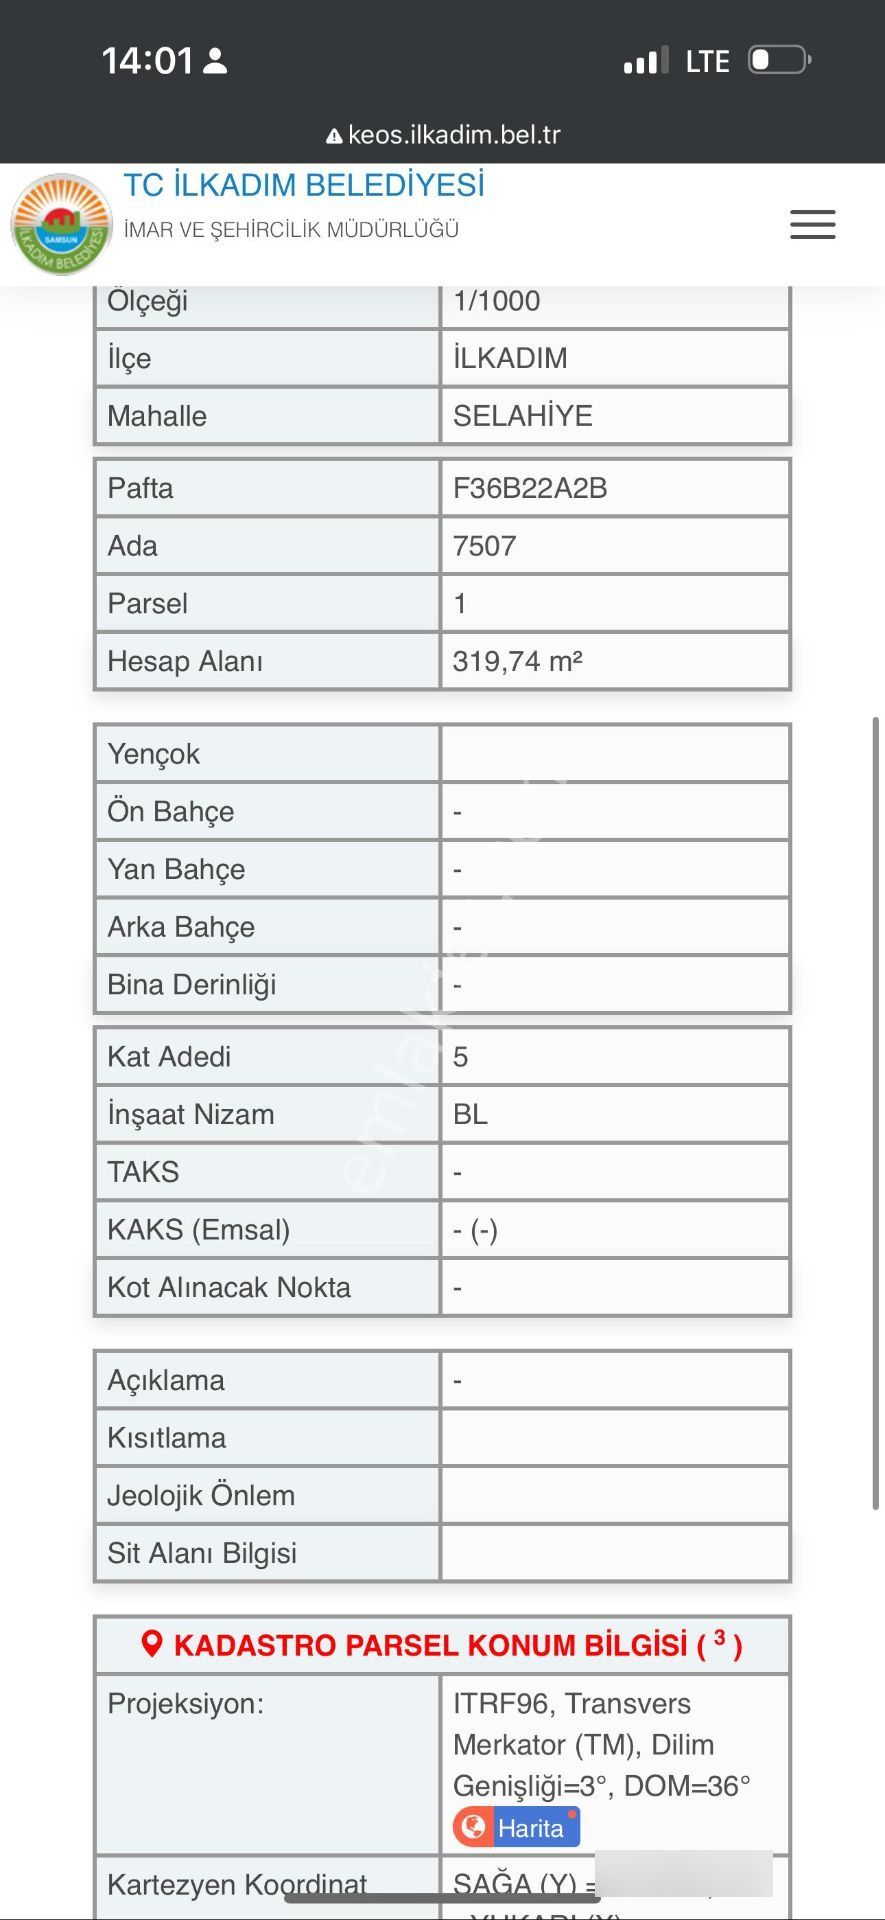This screenshot has height=1920, width=885.
Task: Tap the Mahalle value SELAHİYE
Action: [x=522, y=416]
